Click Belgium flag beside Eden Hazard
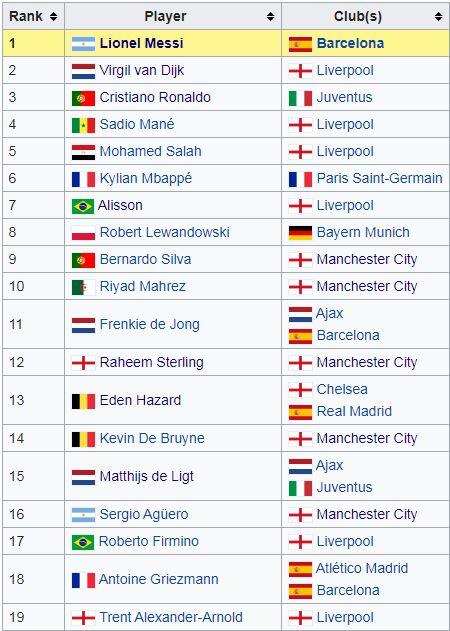450x631 pixels. pos(83,401)
